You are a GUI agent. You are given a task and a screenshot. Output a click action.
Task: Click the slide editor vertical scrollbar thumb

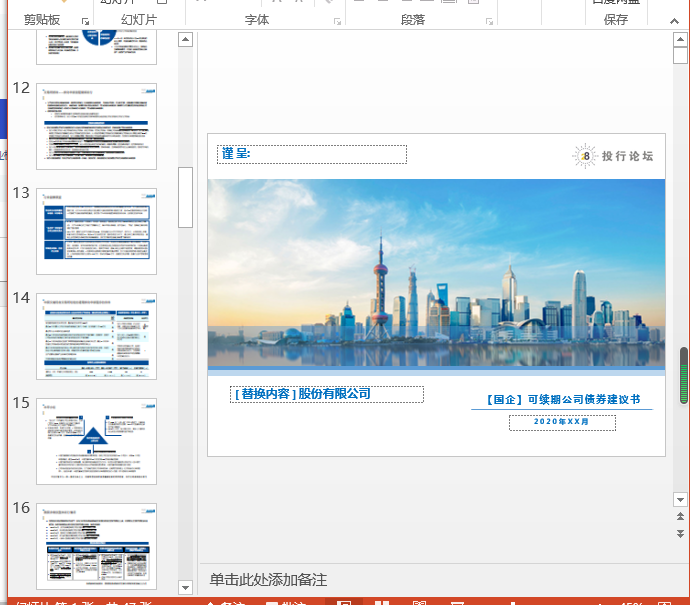(680, 55)
